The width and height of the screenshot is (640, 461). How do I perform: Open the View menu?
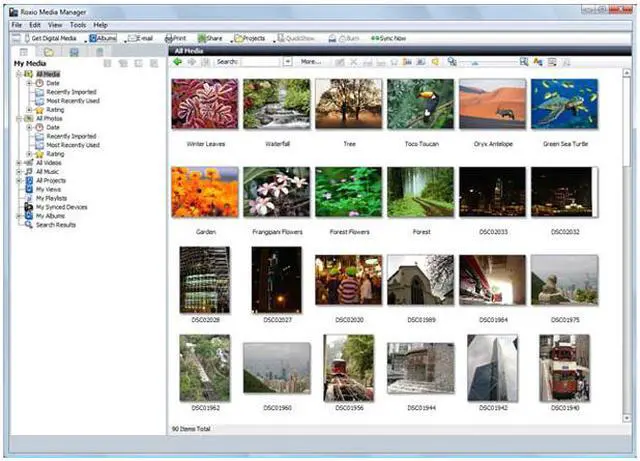[55, 24]
